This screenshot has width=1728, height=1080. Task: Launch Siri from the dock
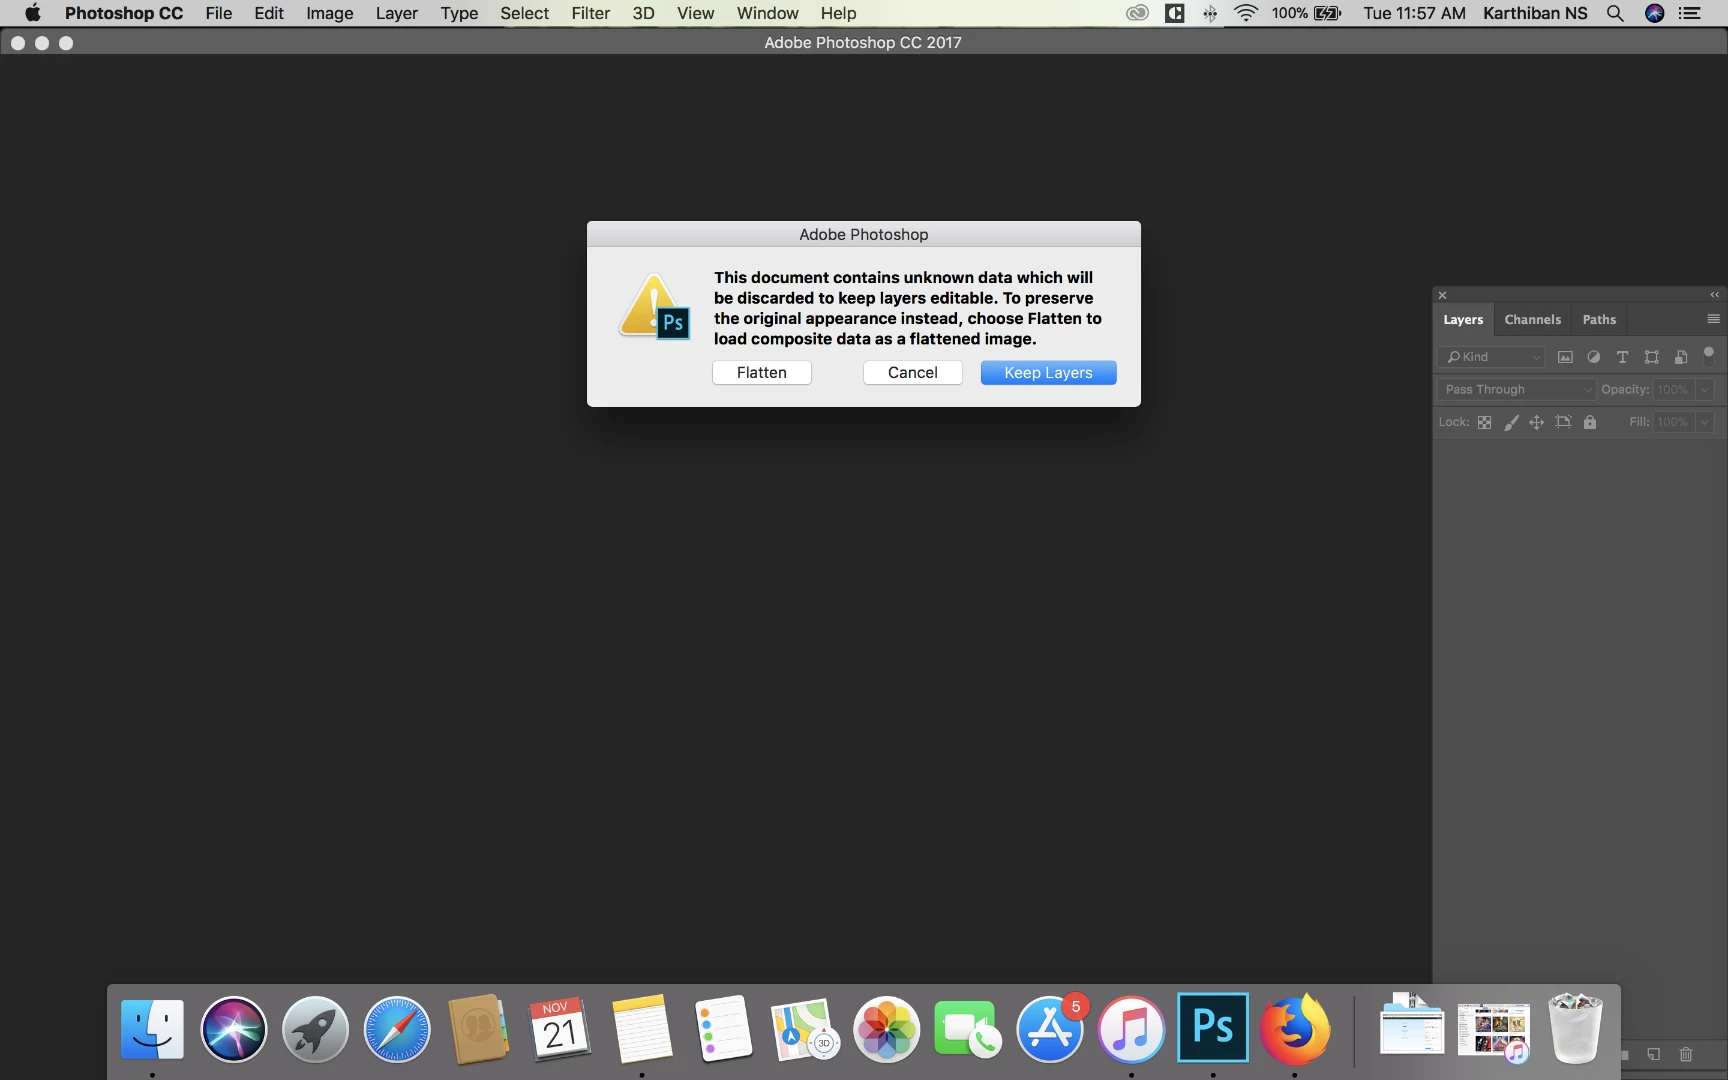click(233, 1029)
